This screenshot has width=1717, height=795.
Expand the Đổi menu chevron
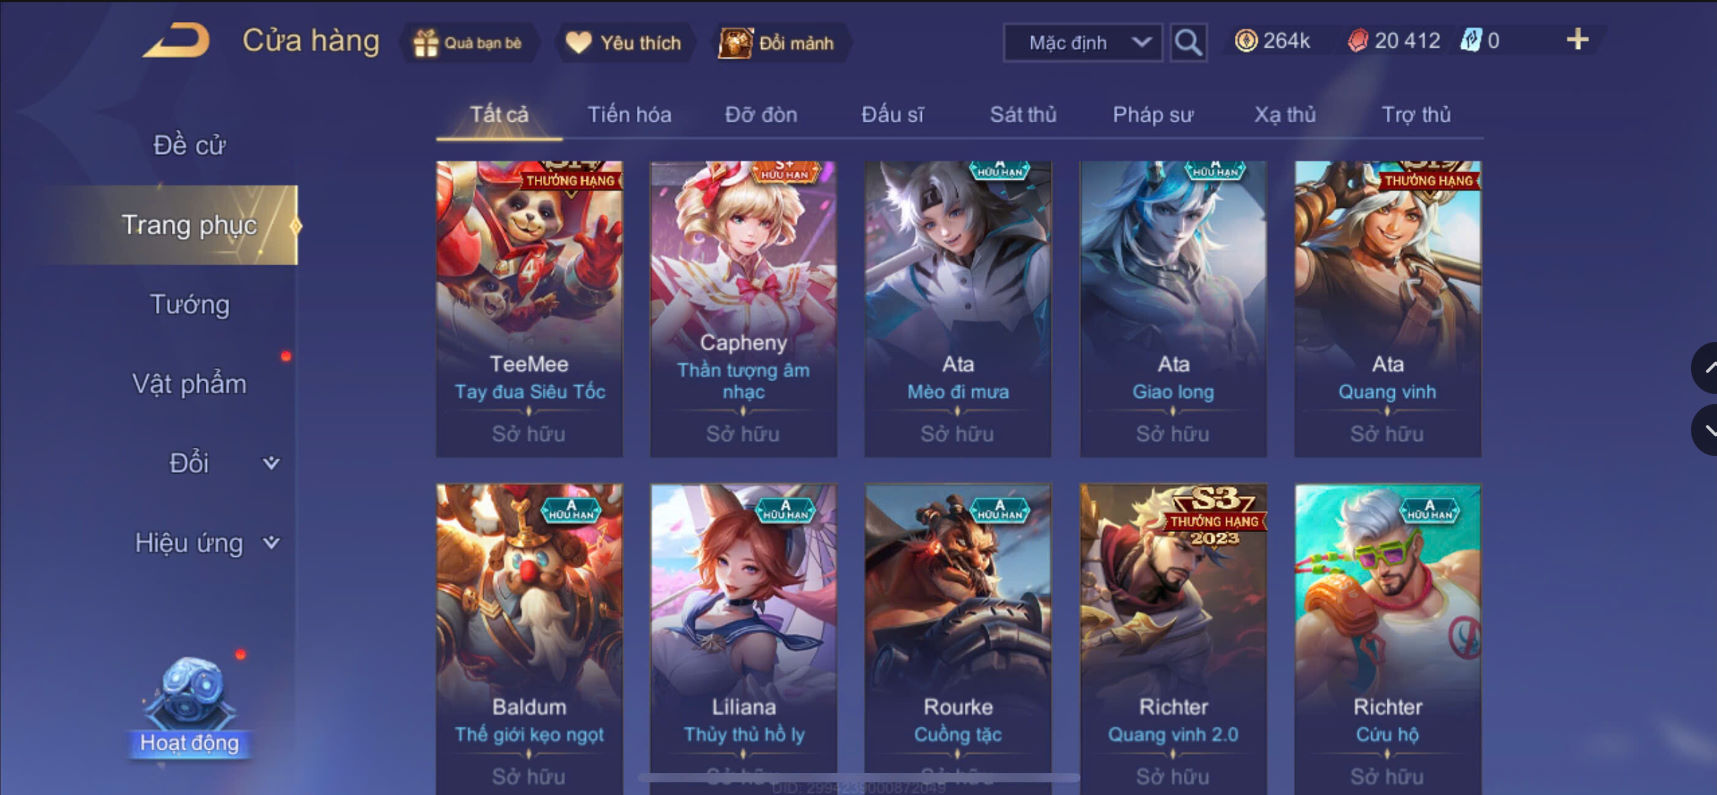click(271, 463)
